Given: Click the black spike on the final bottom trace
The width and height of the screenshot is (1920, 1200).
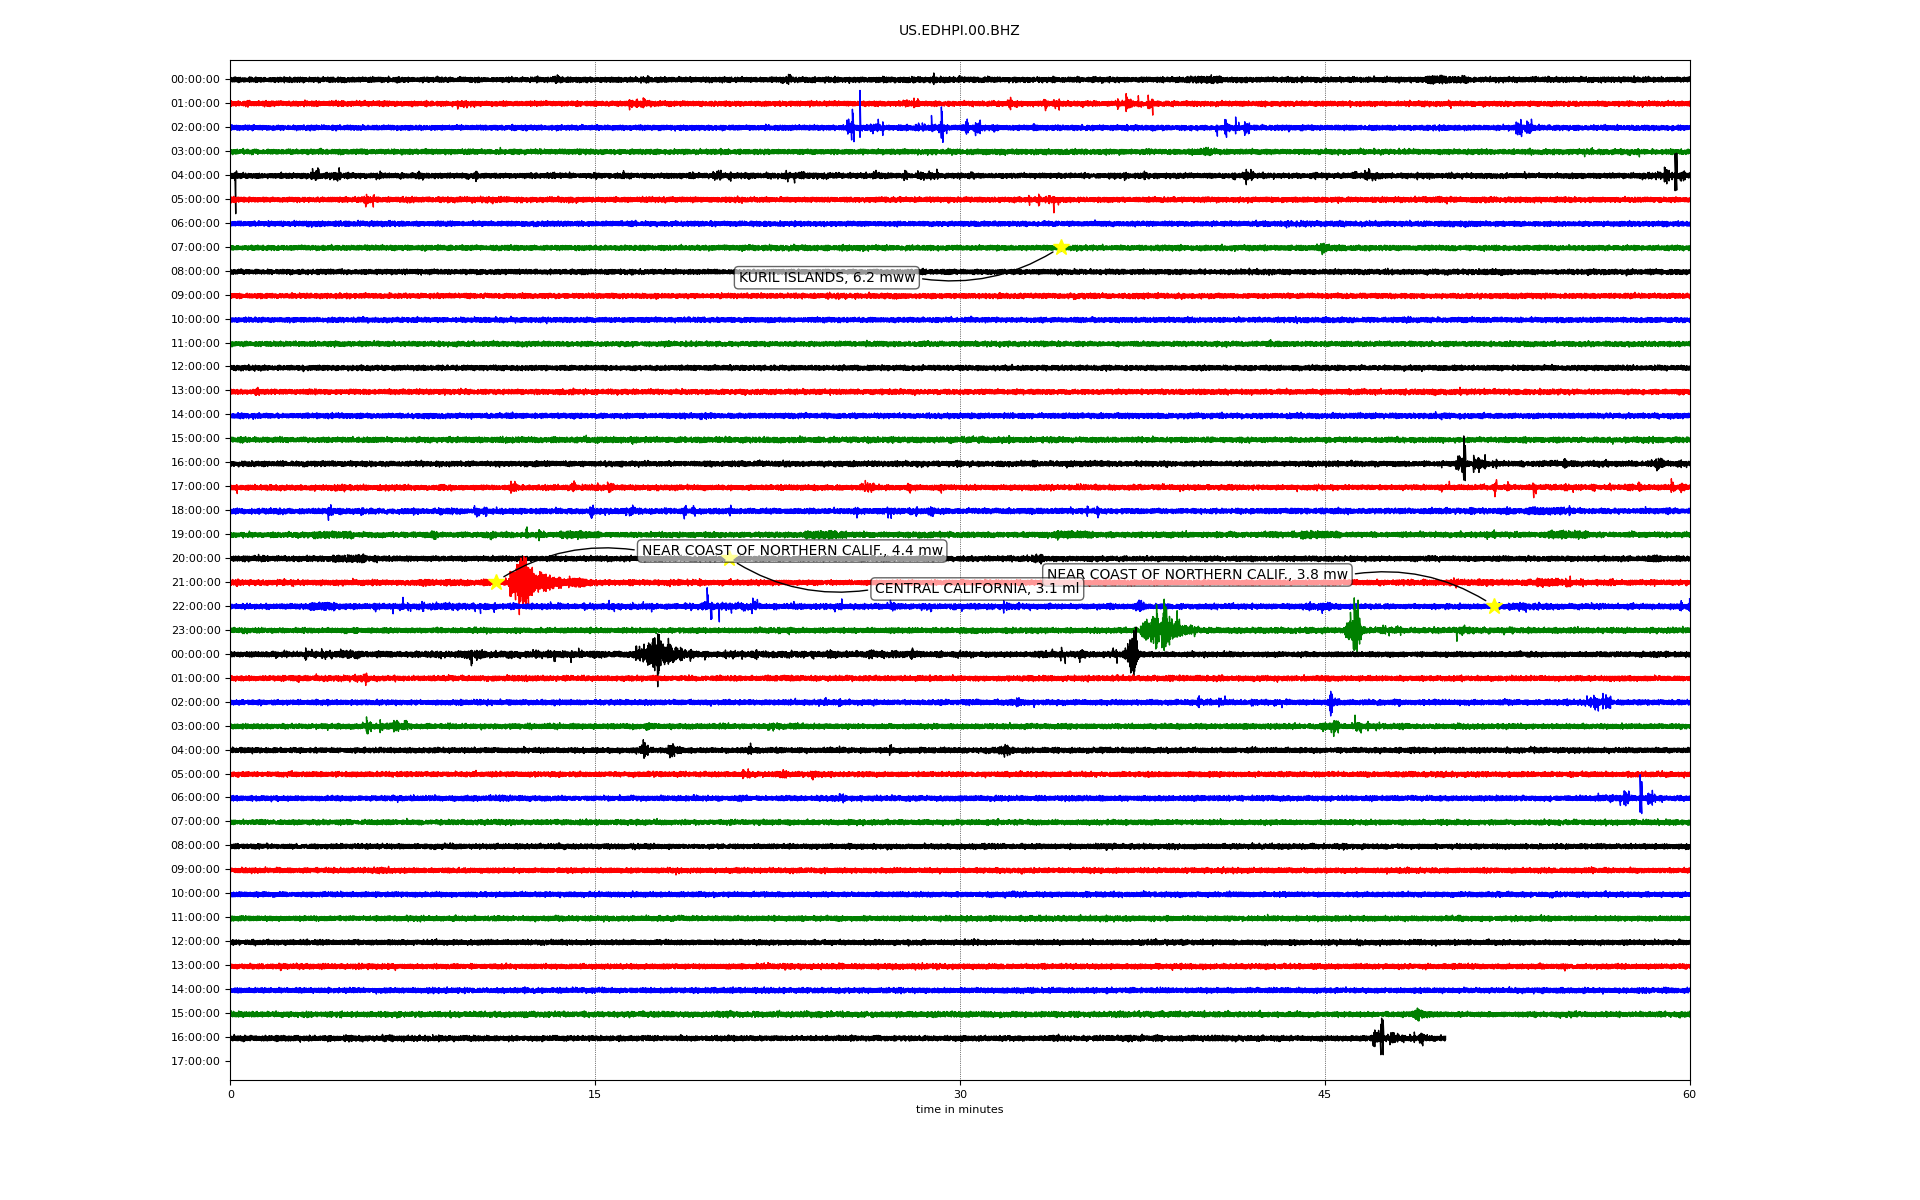Looking at the screenshot, I should [x=1381, y=1037].
